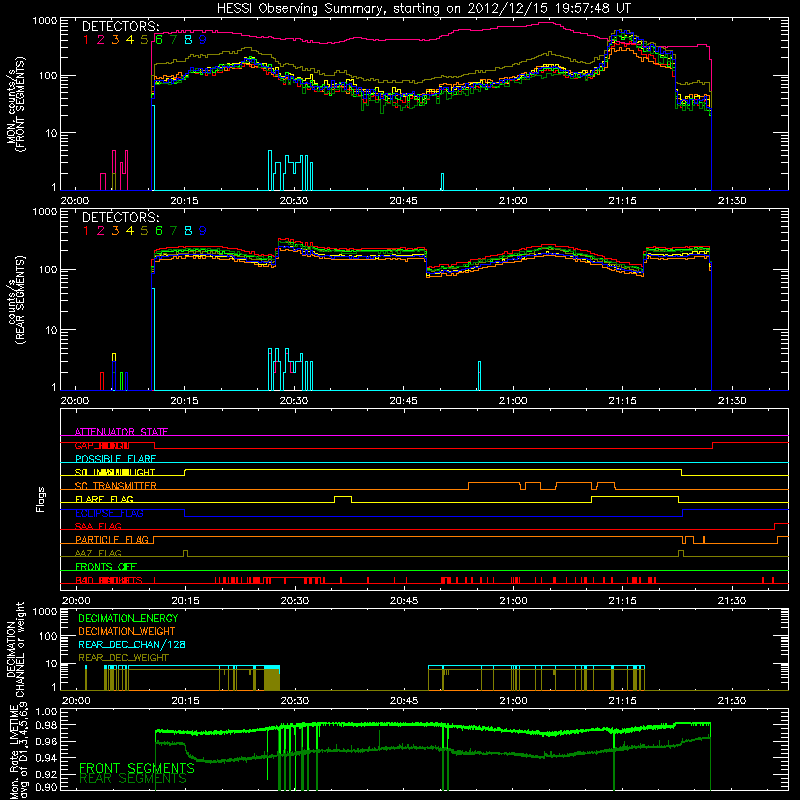Click dark green detector 7 legend number, rear segments plot
Viewport: 800px width, 800px height.
tap(173, 231)
